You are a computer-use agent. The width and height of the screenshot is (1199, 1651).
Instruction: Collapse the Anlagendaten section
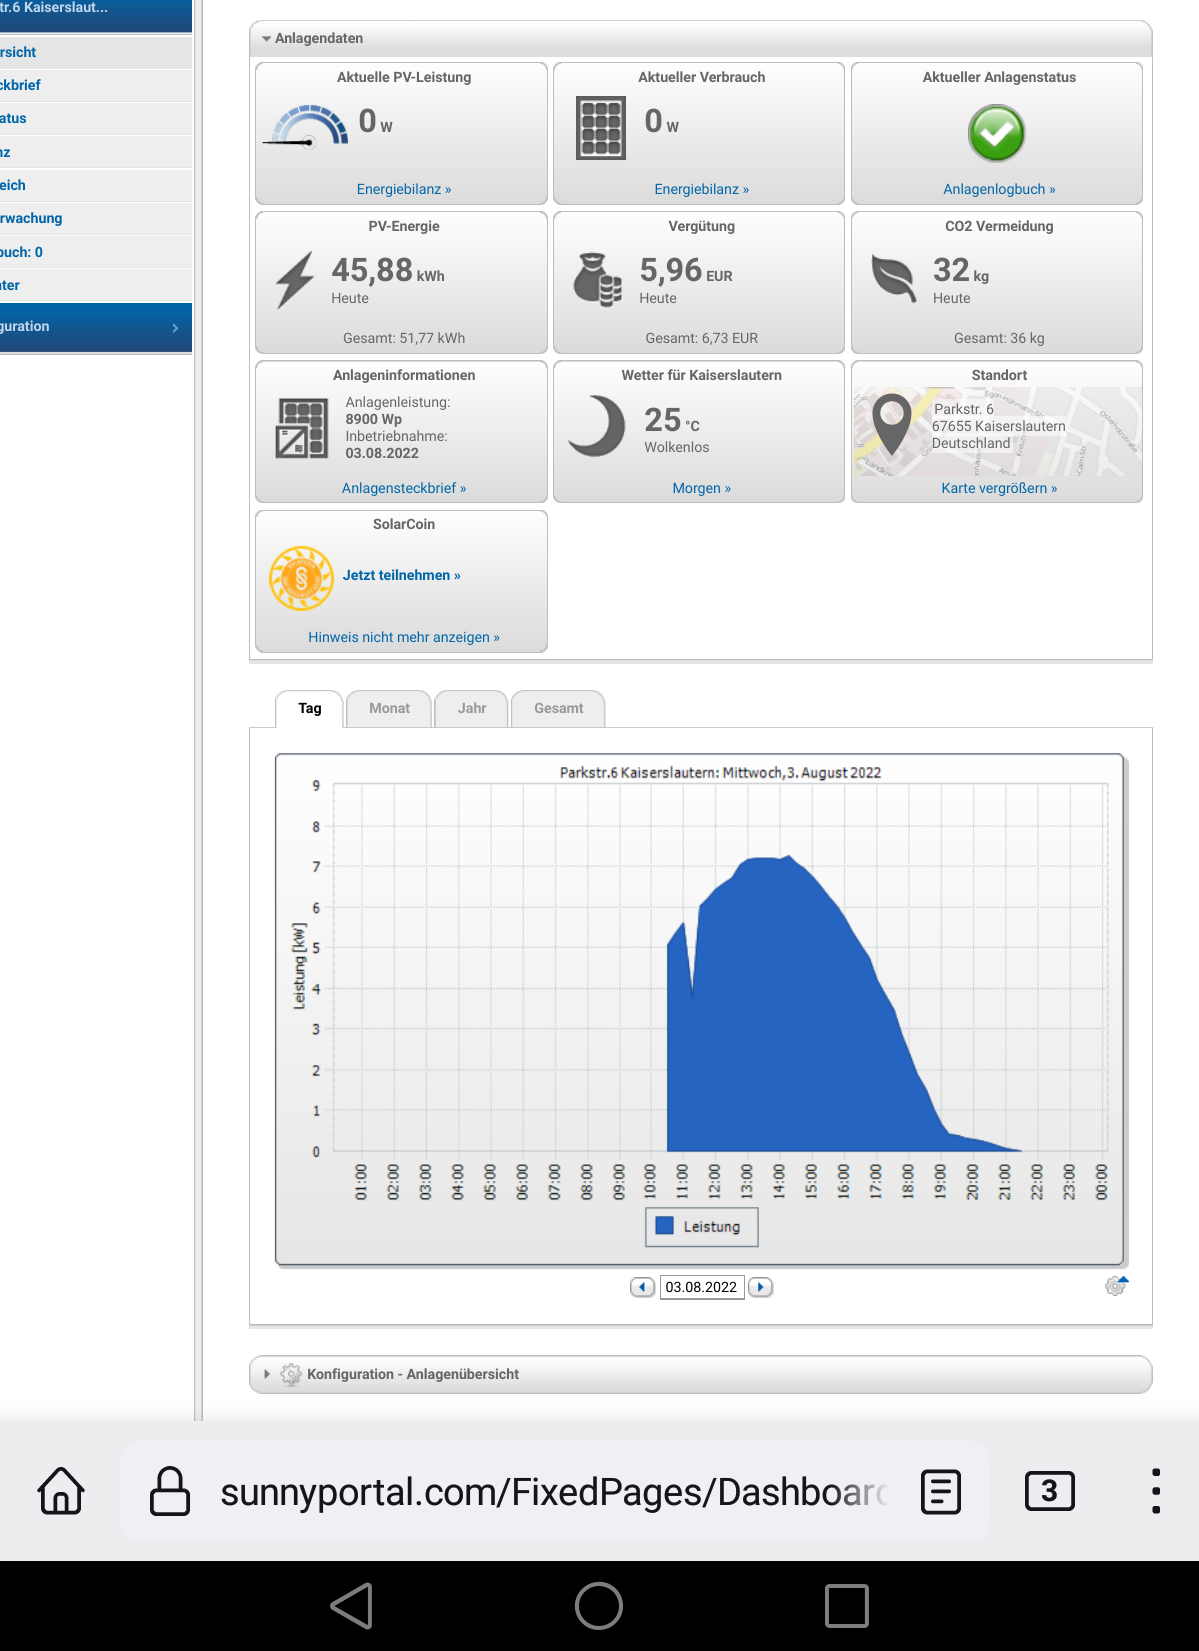click(x=267, y=39)
